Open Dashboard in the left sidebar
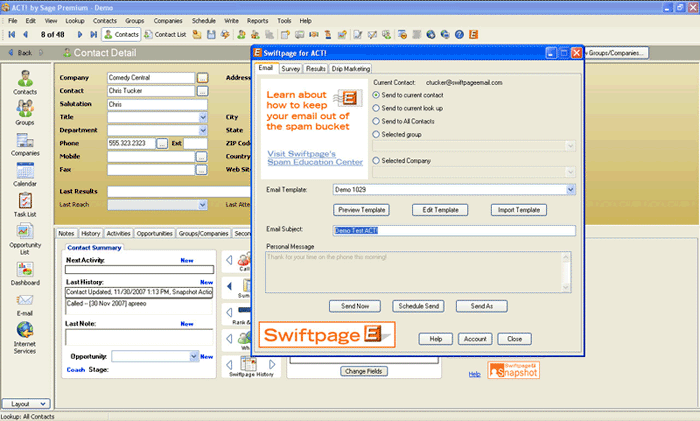Viewport: 700px width, 421px height. [25, 273]
